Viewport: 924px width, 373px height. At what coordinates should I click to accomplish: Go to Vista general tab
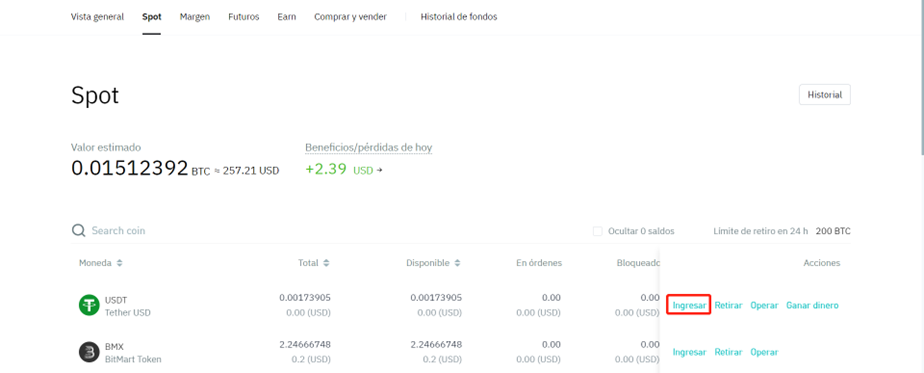tap(97, 17)
